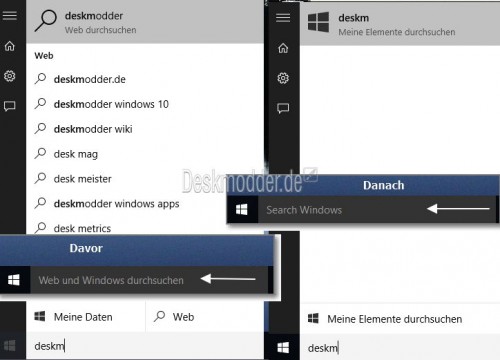Select suggestion deskmodder windows apps

127,204
